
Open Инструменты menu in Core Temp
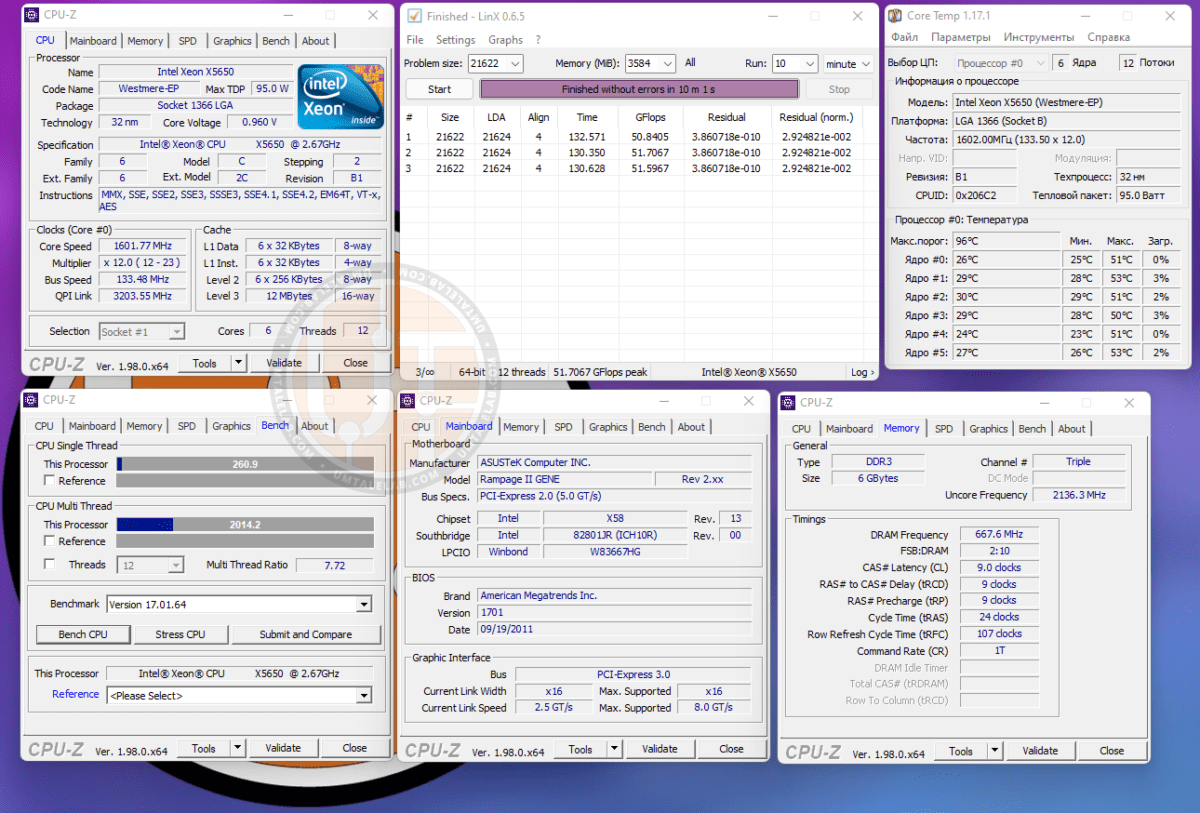tap(1039, 37)
